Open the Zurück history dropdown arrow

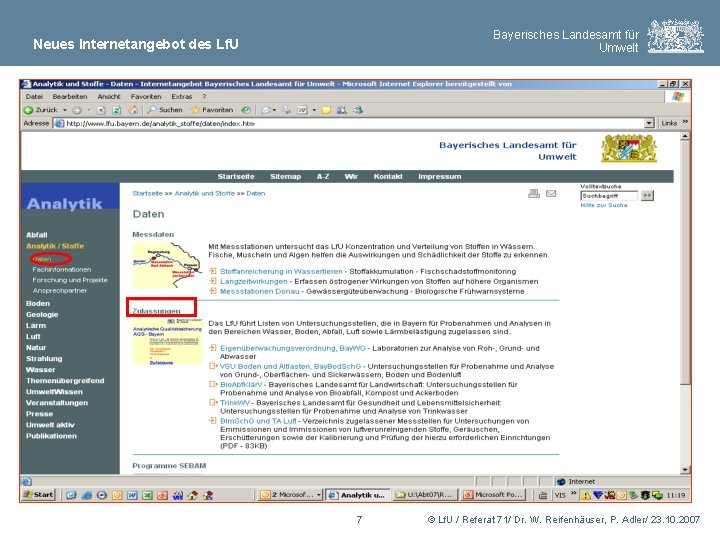[65, 110]
